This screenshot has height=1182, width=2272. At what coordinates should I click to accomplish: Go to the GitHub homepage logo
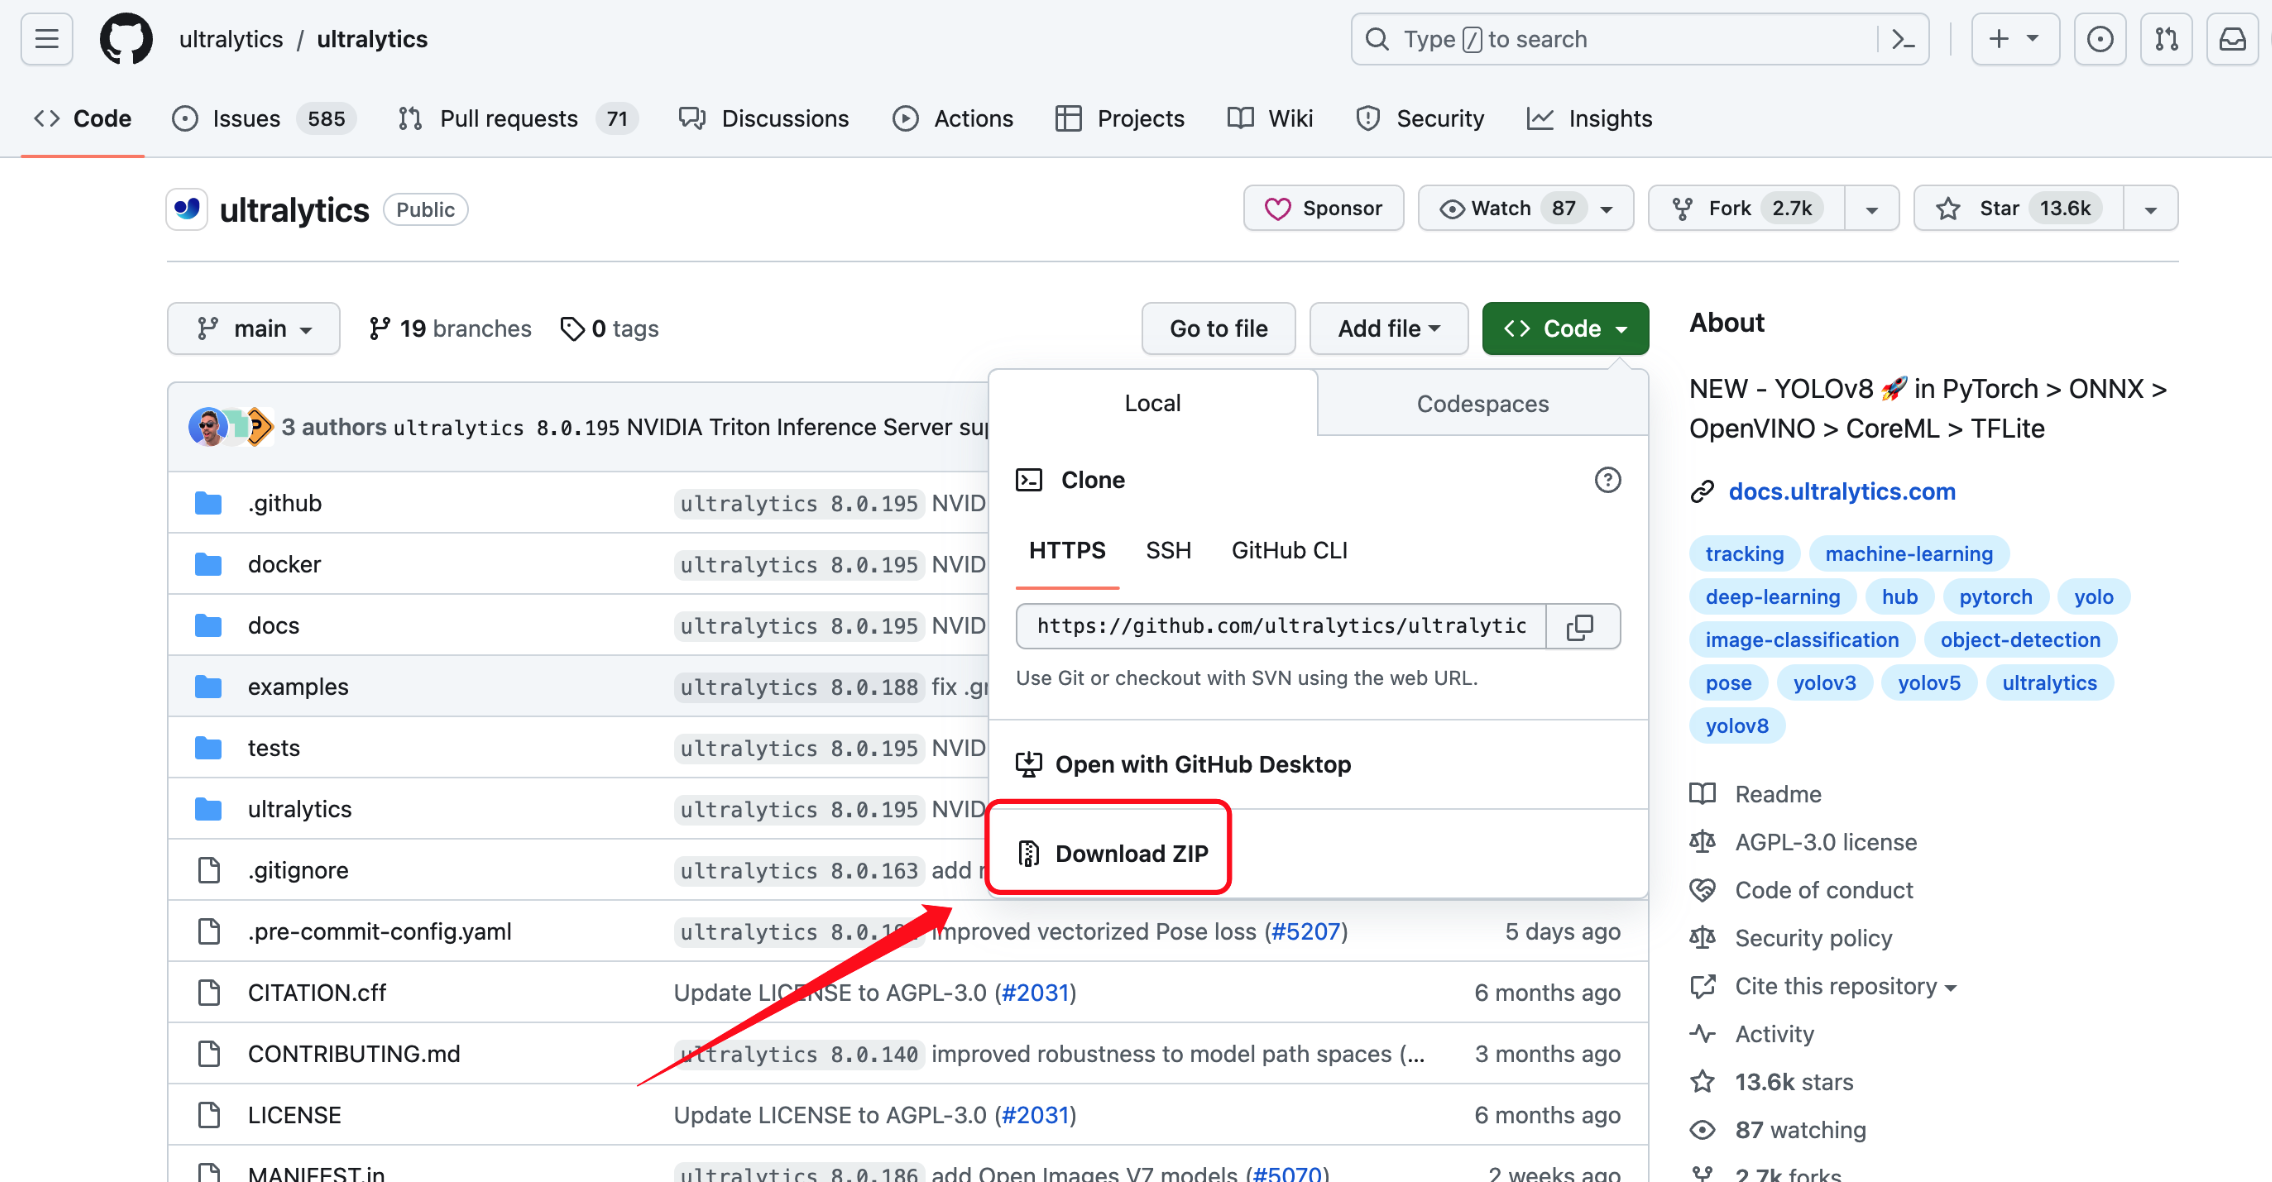(x=126, y=39)
